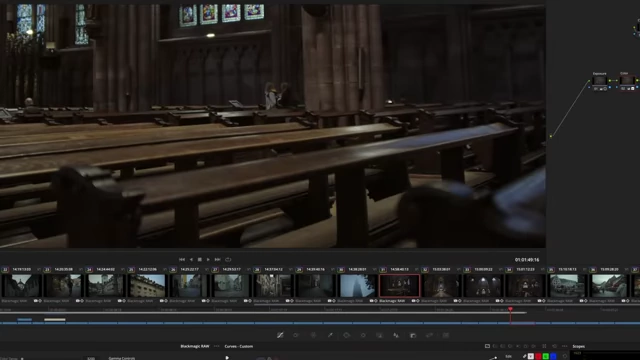This screenshot has width=640, height=360.
Task: Select clip 27 thumbnail in the clip strip
Action: (231, 285)
